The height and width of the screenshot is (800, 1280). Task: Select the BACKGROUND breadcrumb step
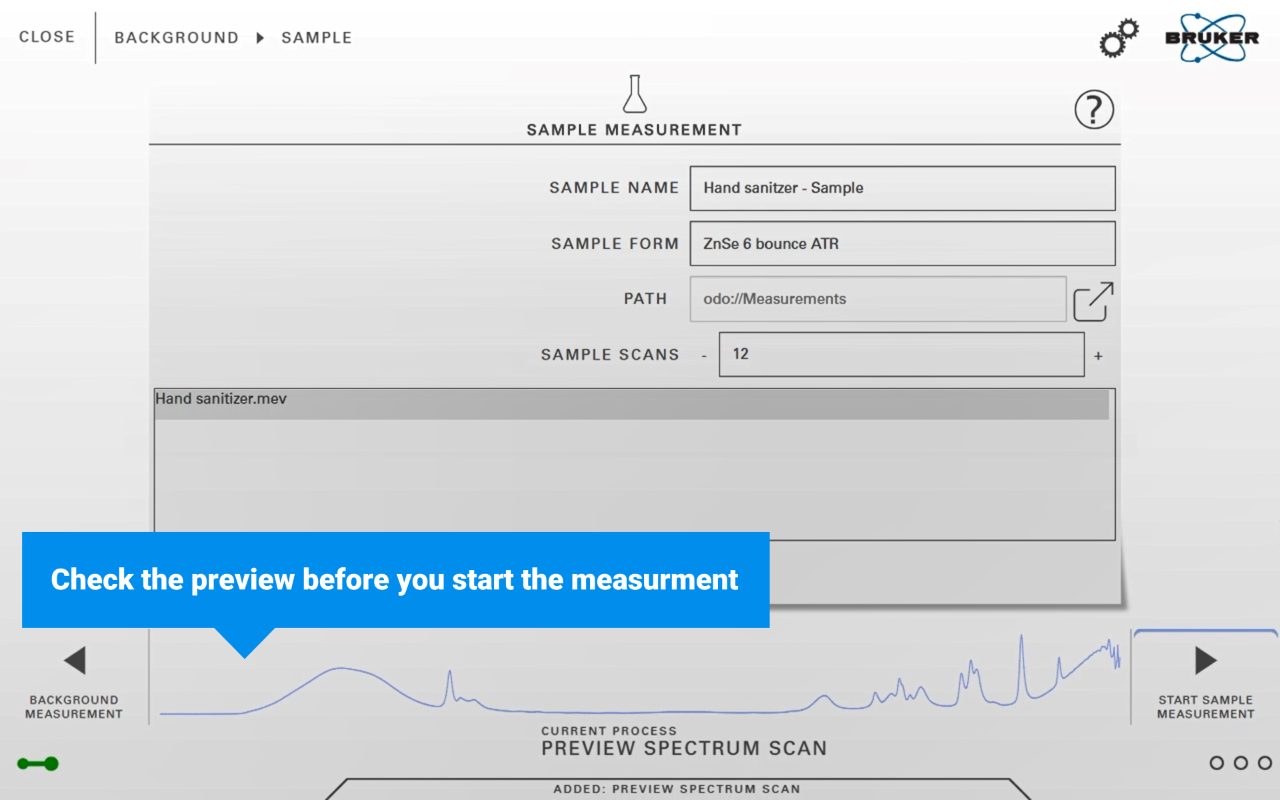click(x=176, y=38)
